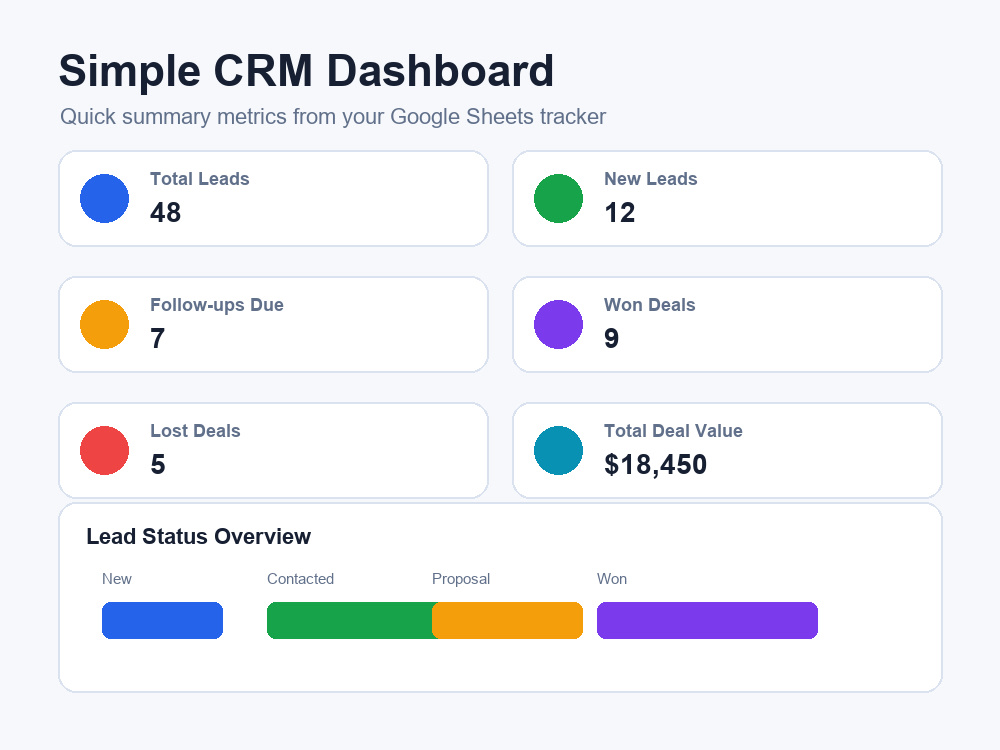Click the 'Follow-ups Due' label
The height and width of the screenshot is (750, 1000).
(x=217, y=305)
